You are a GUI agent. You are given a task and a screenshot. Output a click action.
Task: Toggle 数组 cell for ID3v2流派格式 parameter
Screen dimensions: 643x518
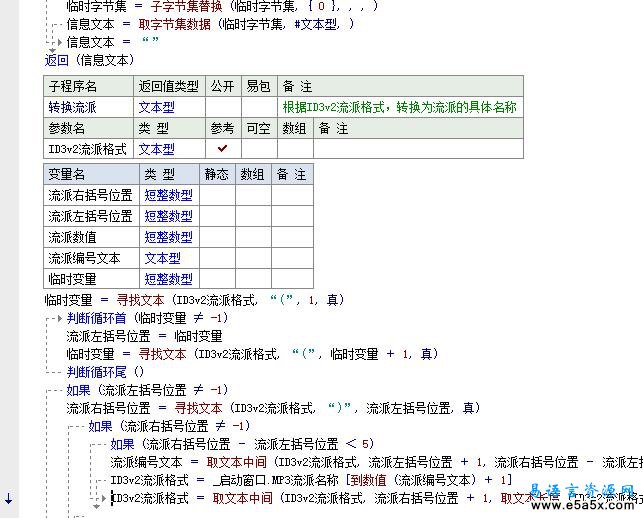[295, 148]
